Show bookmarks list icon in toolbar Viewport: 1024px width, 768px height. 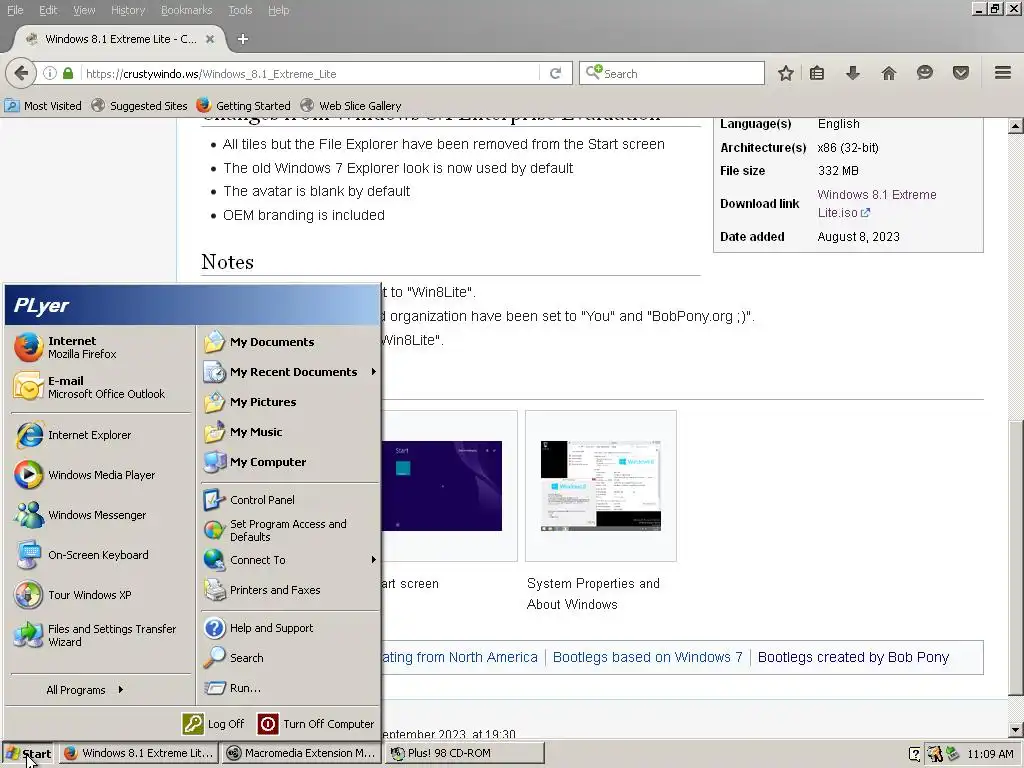coord(817,73)
